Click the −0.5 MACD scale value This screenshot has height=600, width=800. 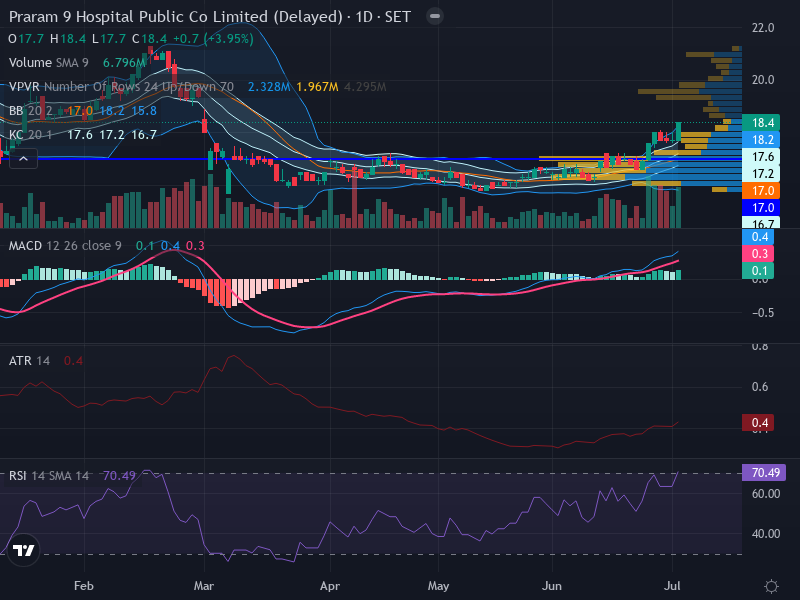click(x=763, y=313)
